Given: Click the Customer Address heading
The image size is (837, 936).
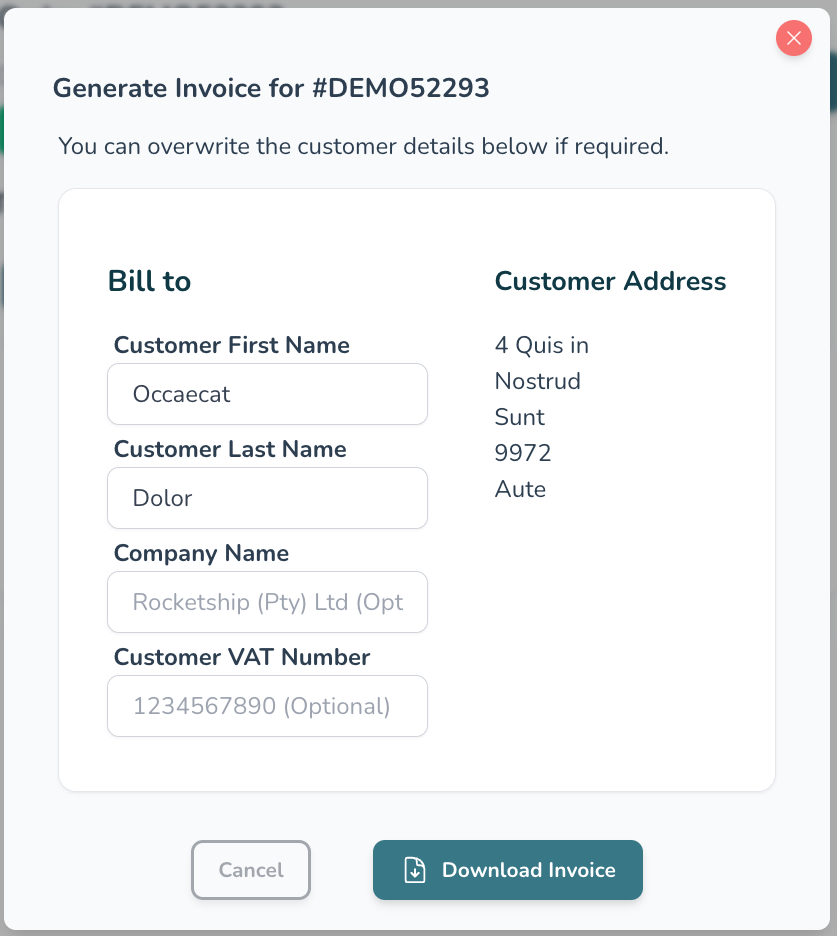Looking at the screenshot, I should click(610, 281).
